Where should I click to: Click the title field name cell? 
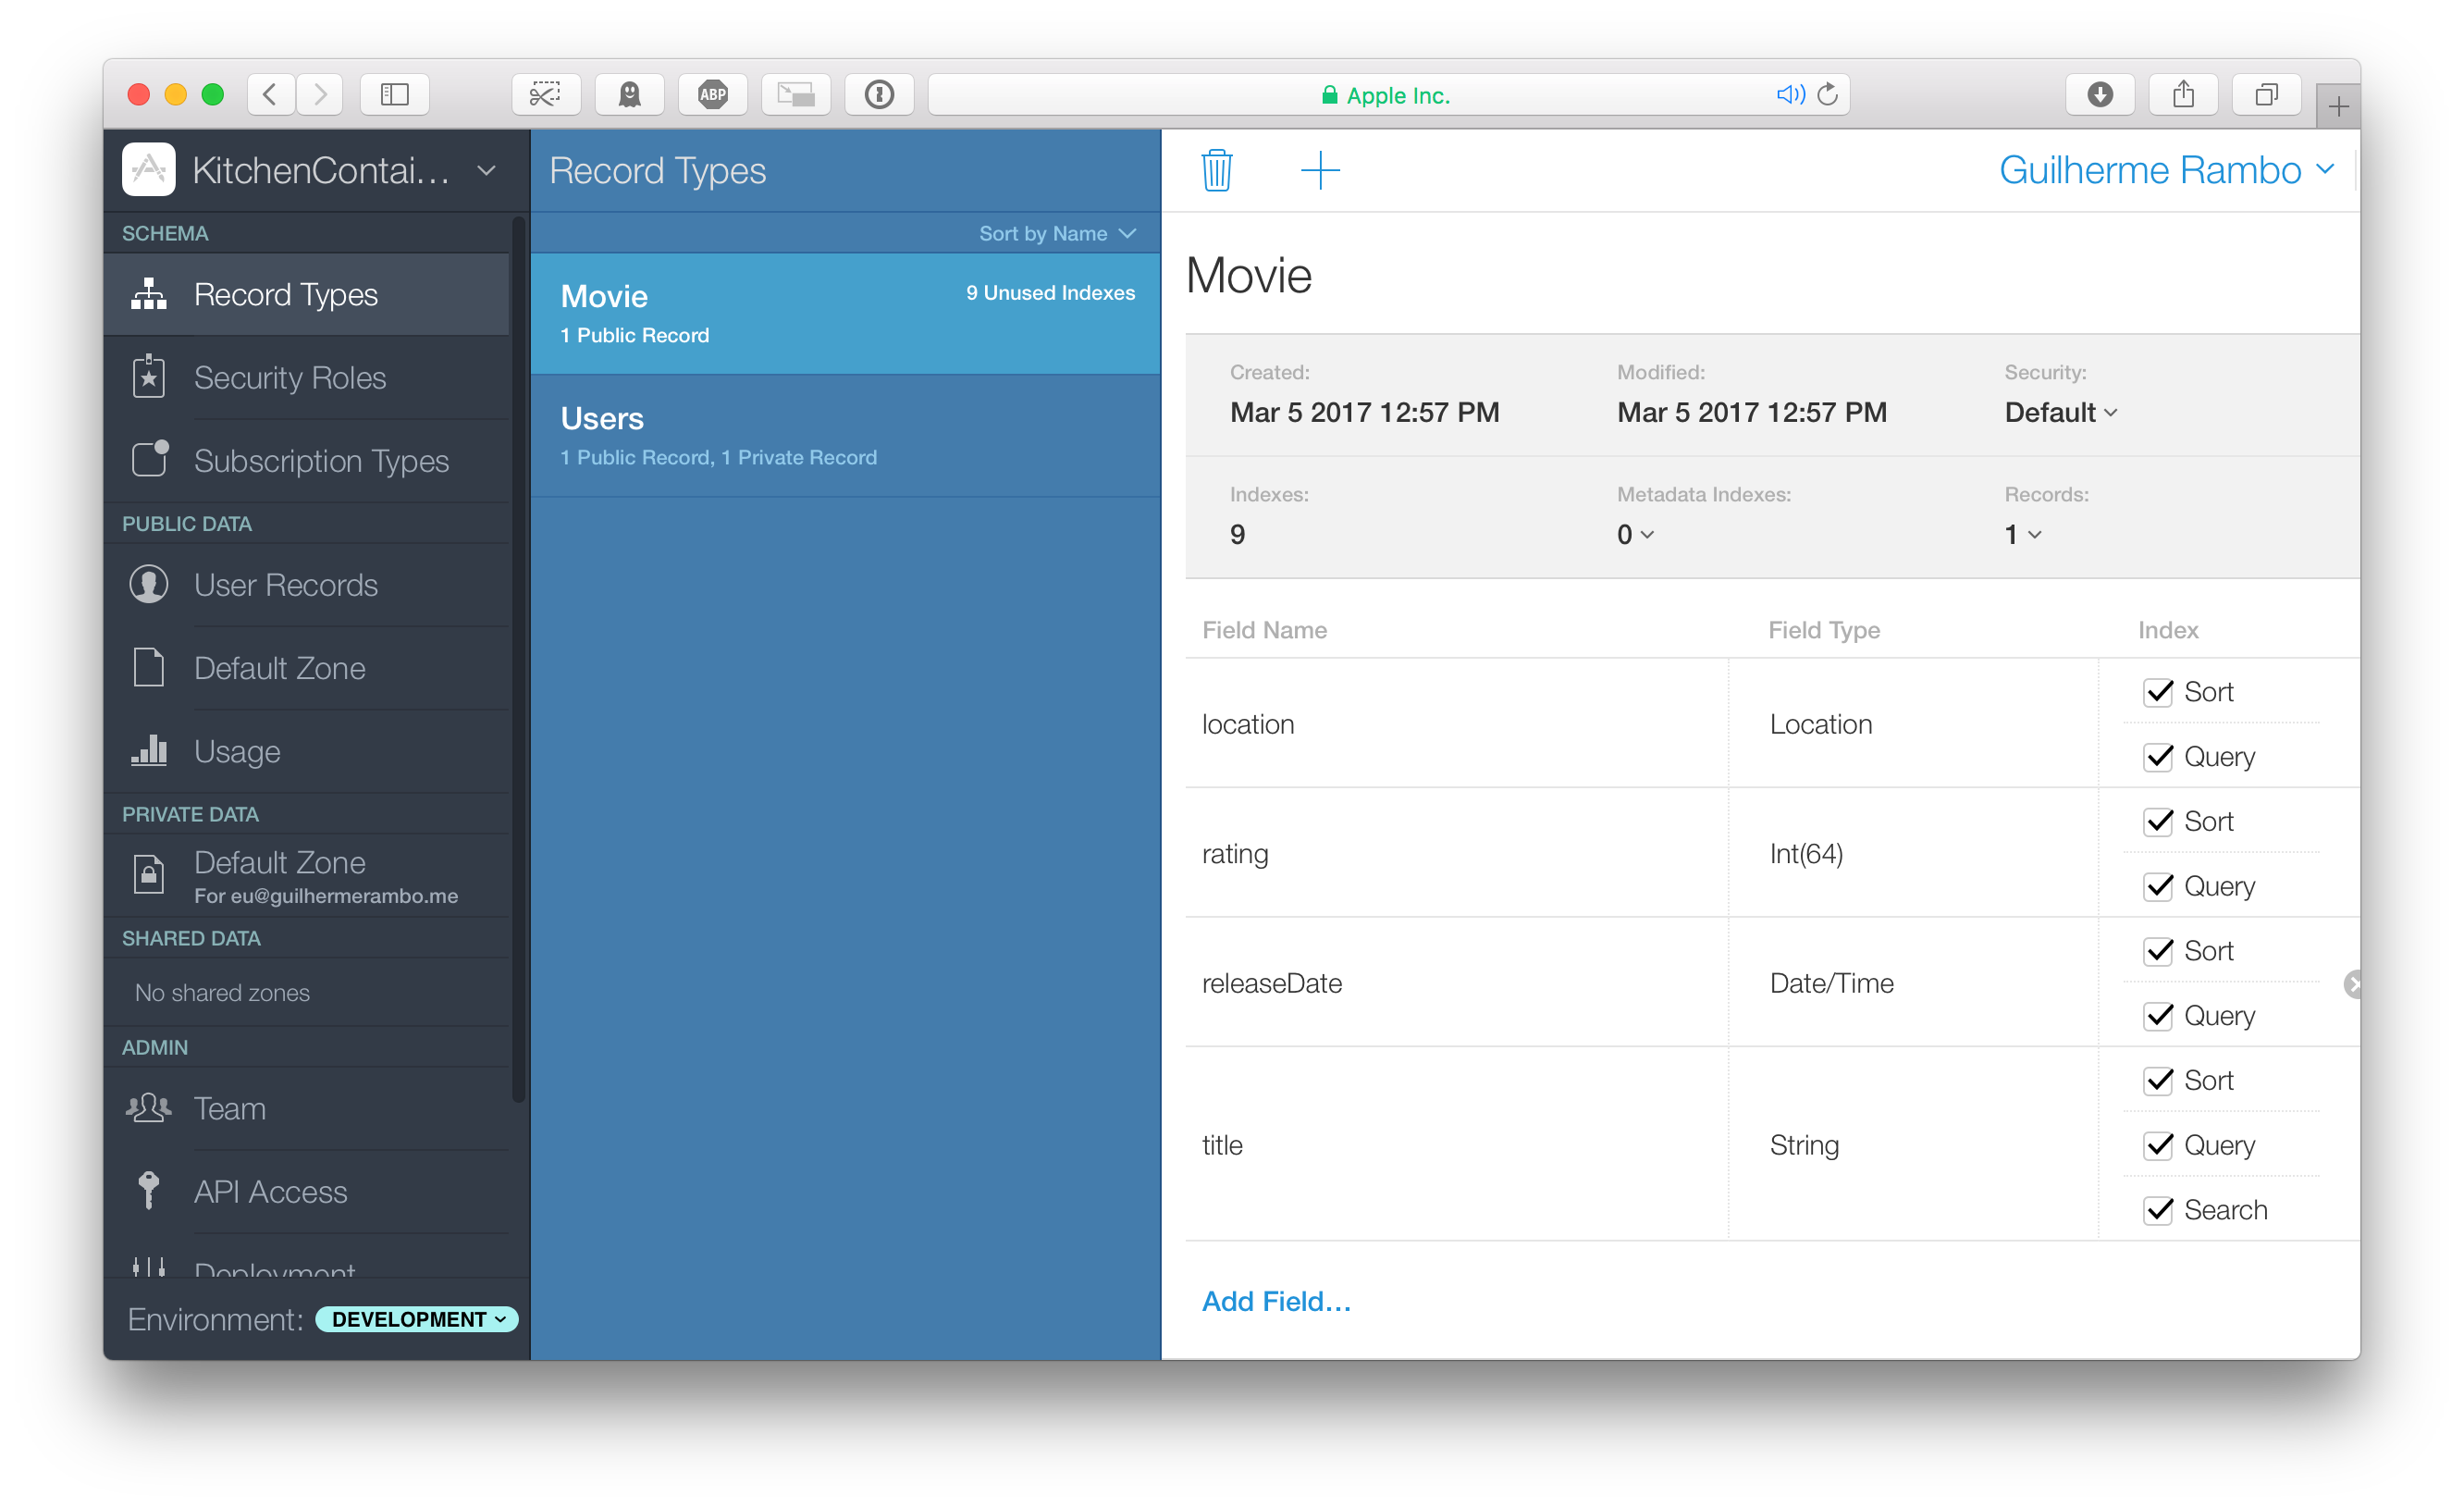point(1456,1144)
